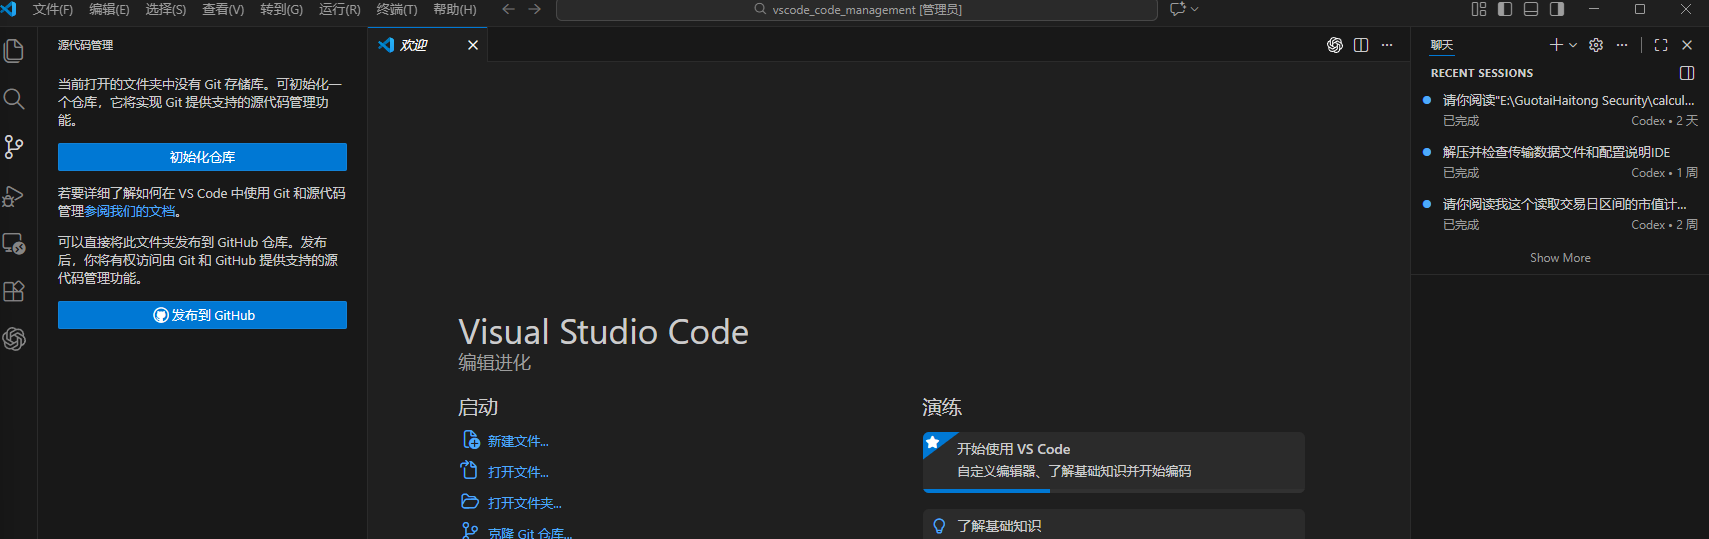This screenshot has width=1709, height=539.
Task: Open editor more actions ellipsis menu
Action: (x=1387, y=45)
